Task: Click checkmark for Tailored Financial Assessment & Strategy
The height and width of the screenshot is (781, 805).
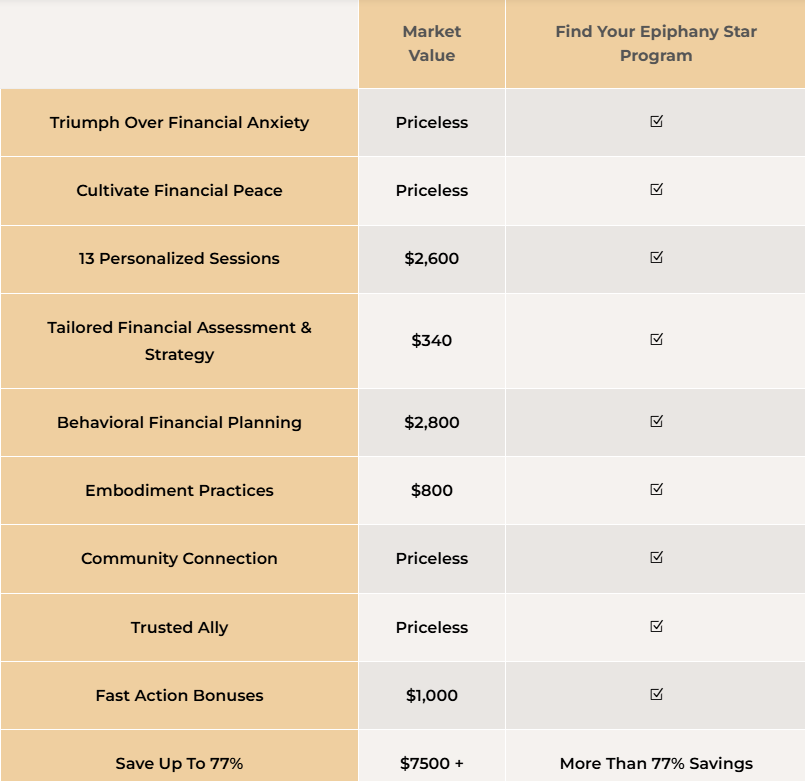Action: [x=656, y=339]
